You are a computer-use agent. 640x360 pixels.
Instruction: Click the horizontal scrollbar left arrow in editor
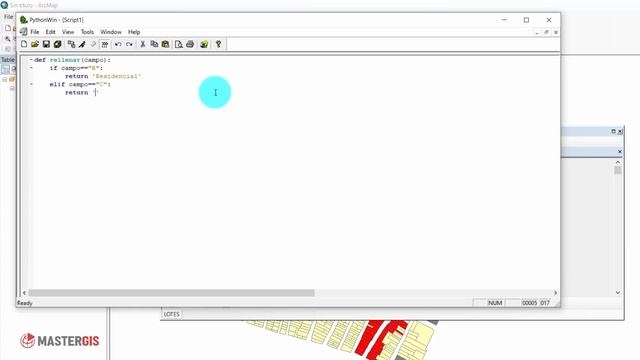[x=24, y=293]
